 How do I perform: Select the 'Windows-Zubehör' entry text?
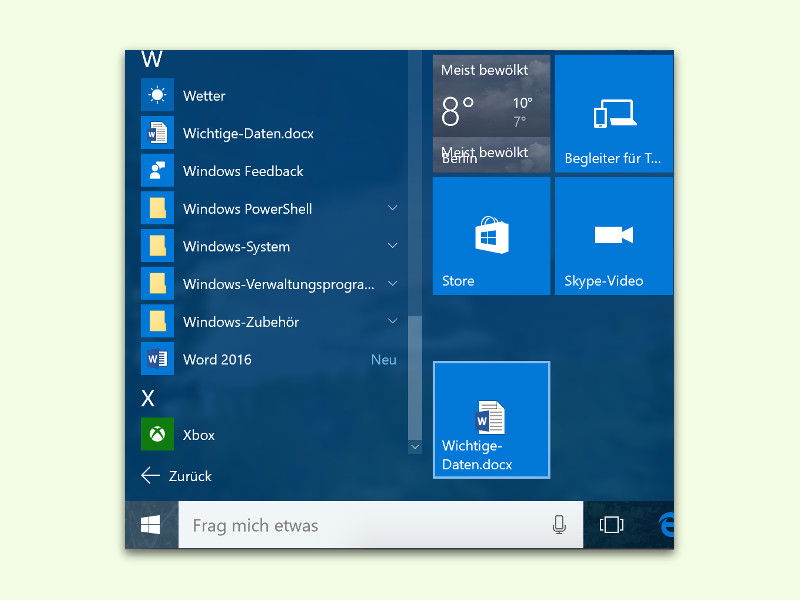pyautogui.click(x=241, y=322)
